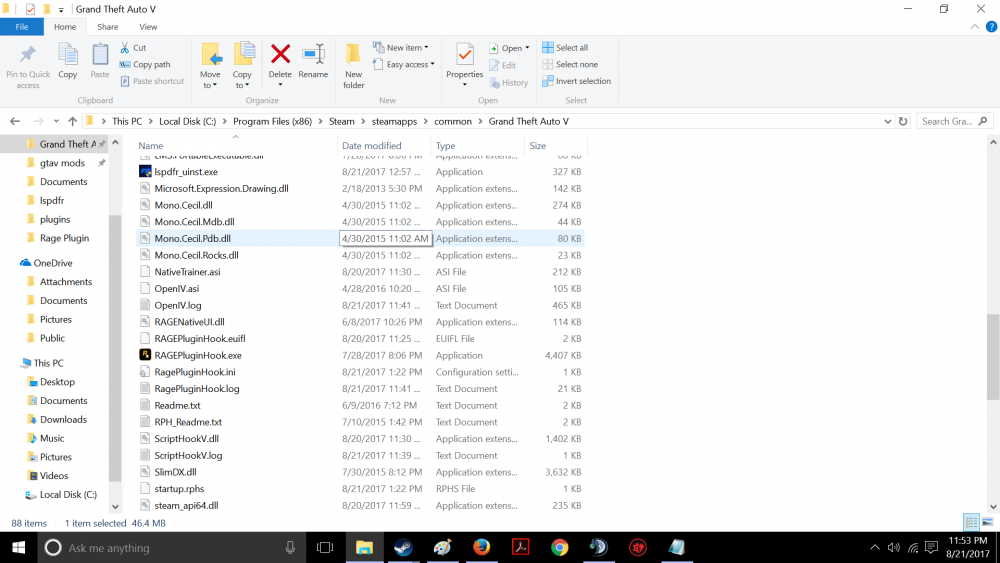This screenshot has height=563, width=1000.
Task: Select Local Disk (C:) in navigation pane
Action: [68, 495]
